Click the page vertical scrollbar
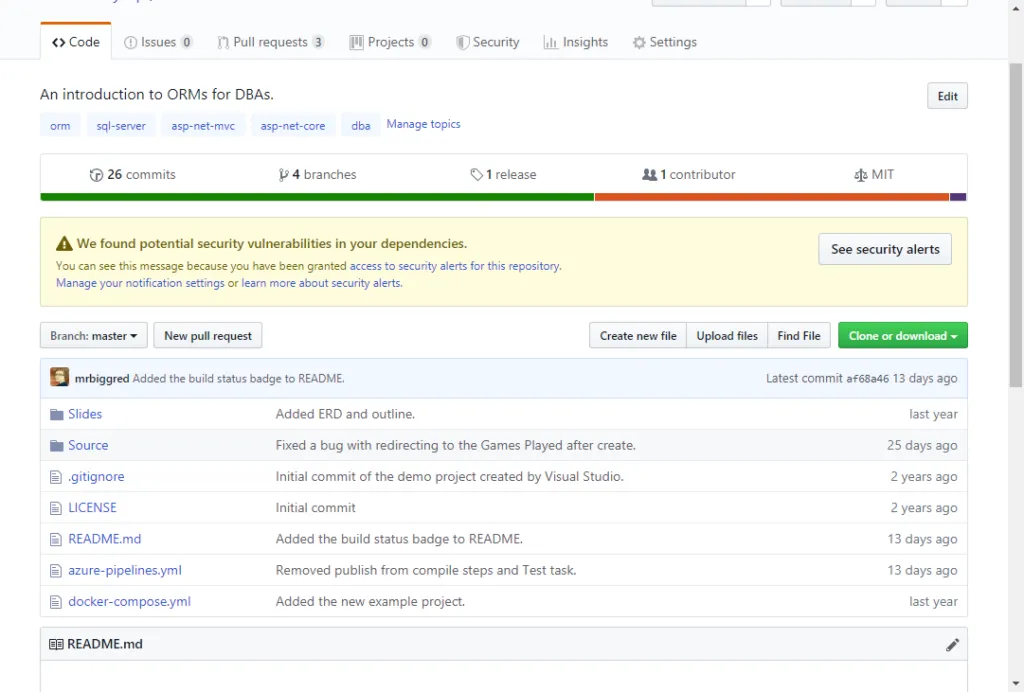1024x692 pixels. (x=1016, y=225)
